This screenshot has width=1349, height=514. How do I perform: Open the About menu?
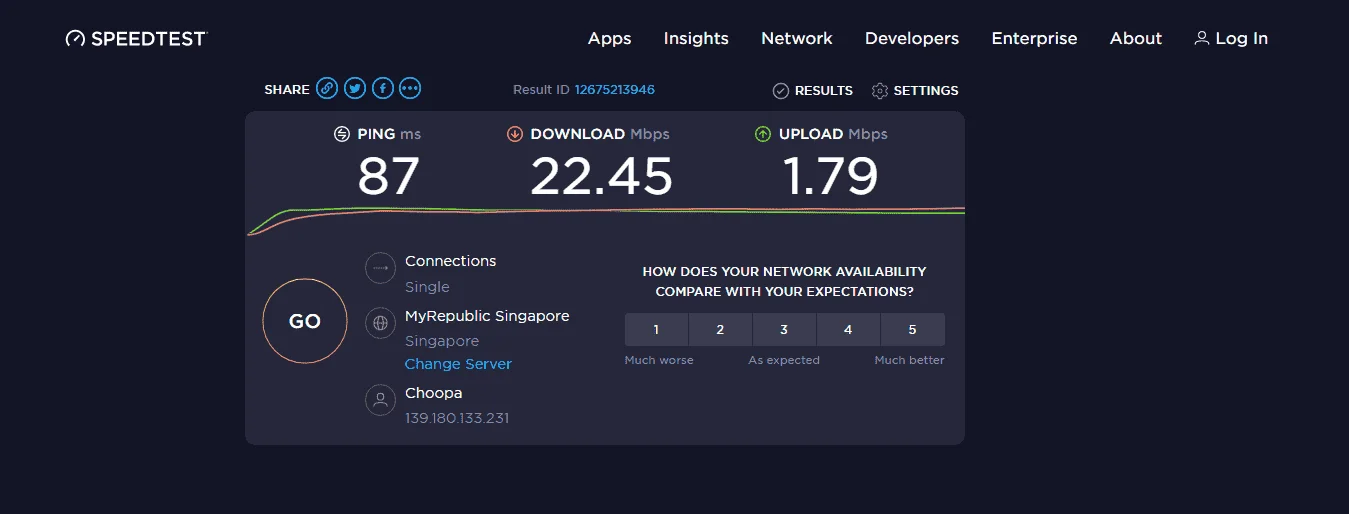(1136, 39)
